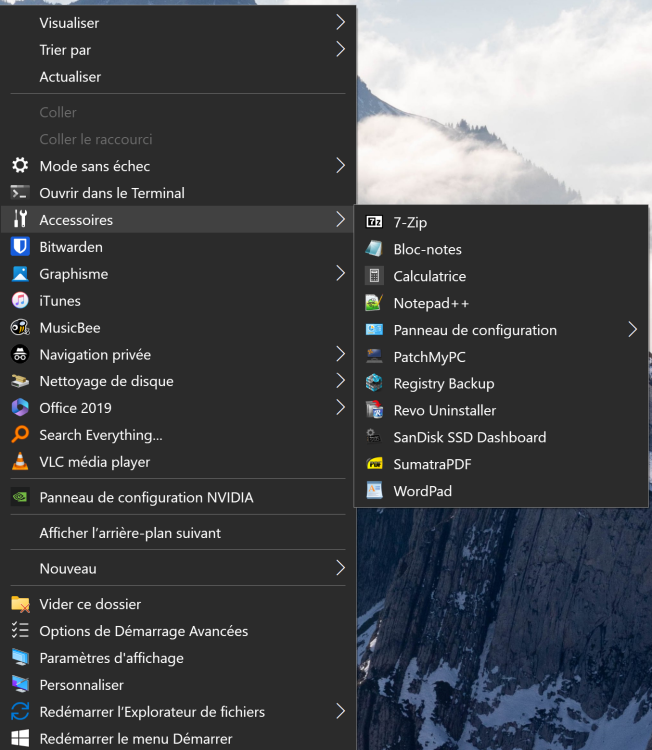Launch VLC média player entry

tap(178, 461)
